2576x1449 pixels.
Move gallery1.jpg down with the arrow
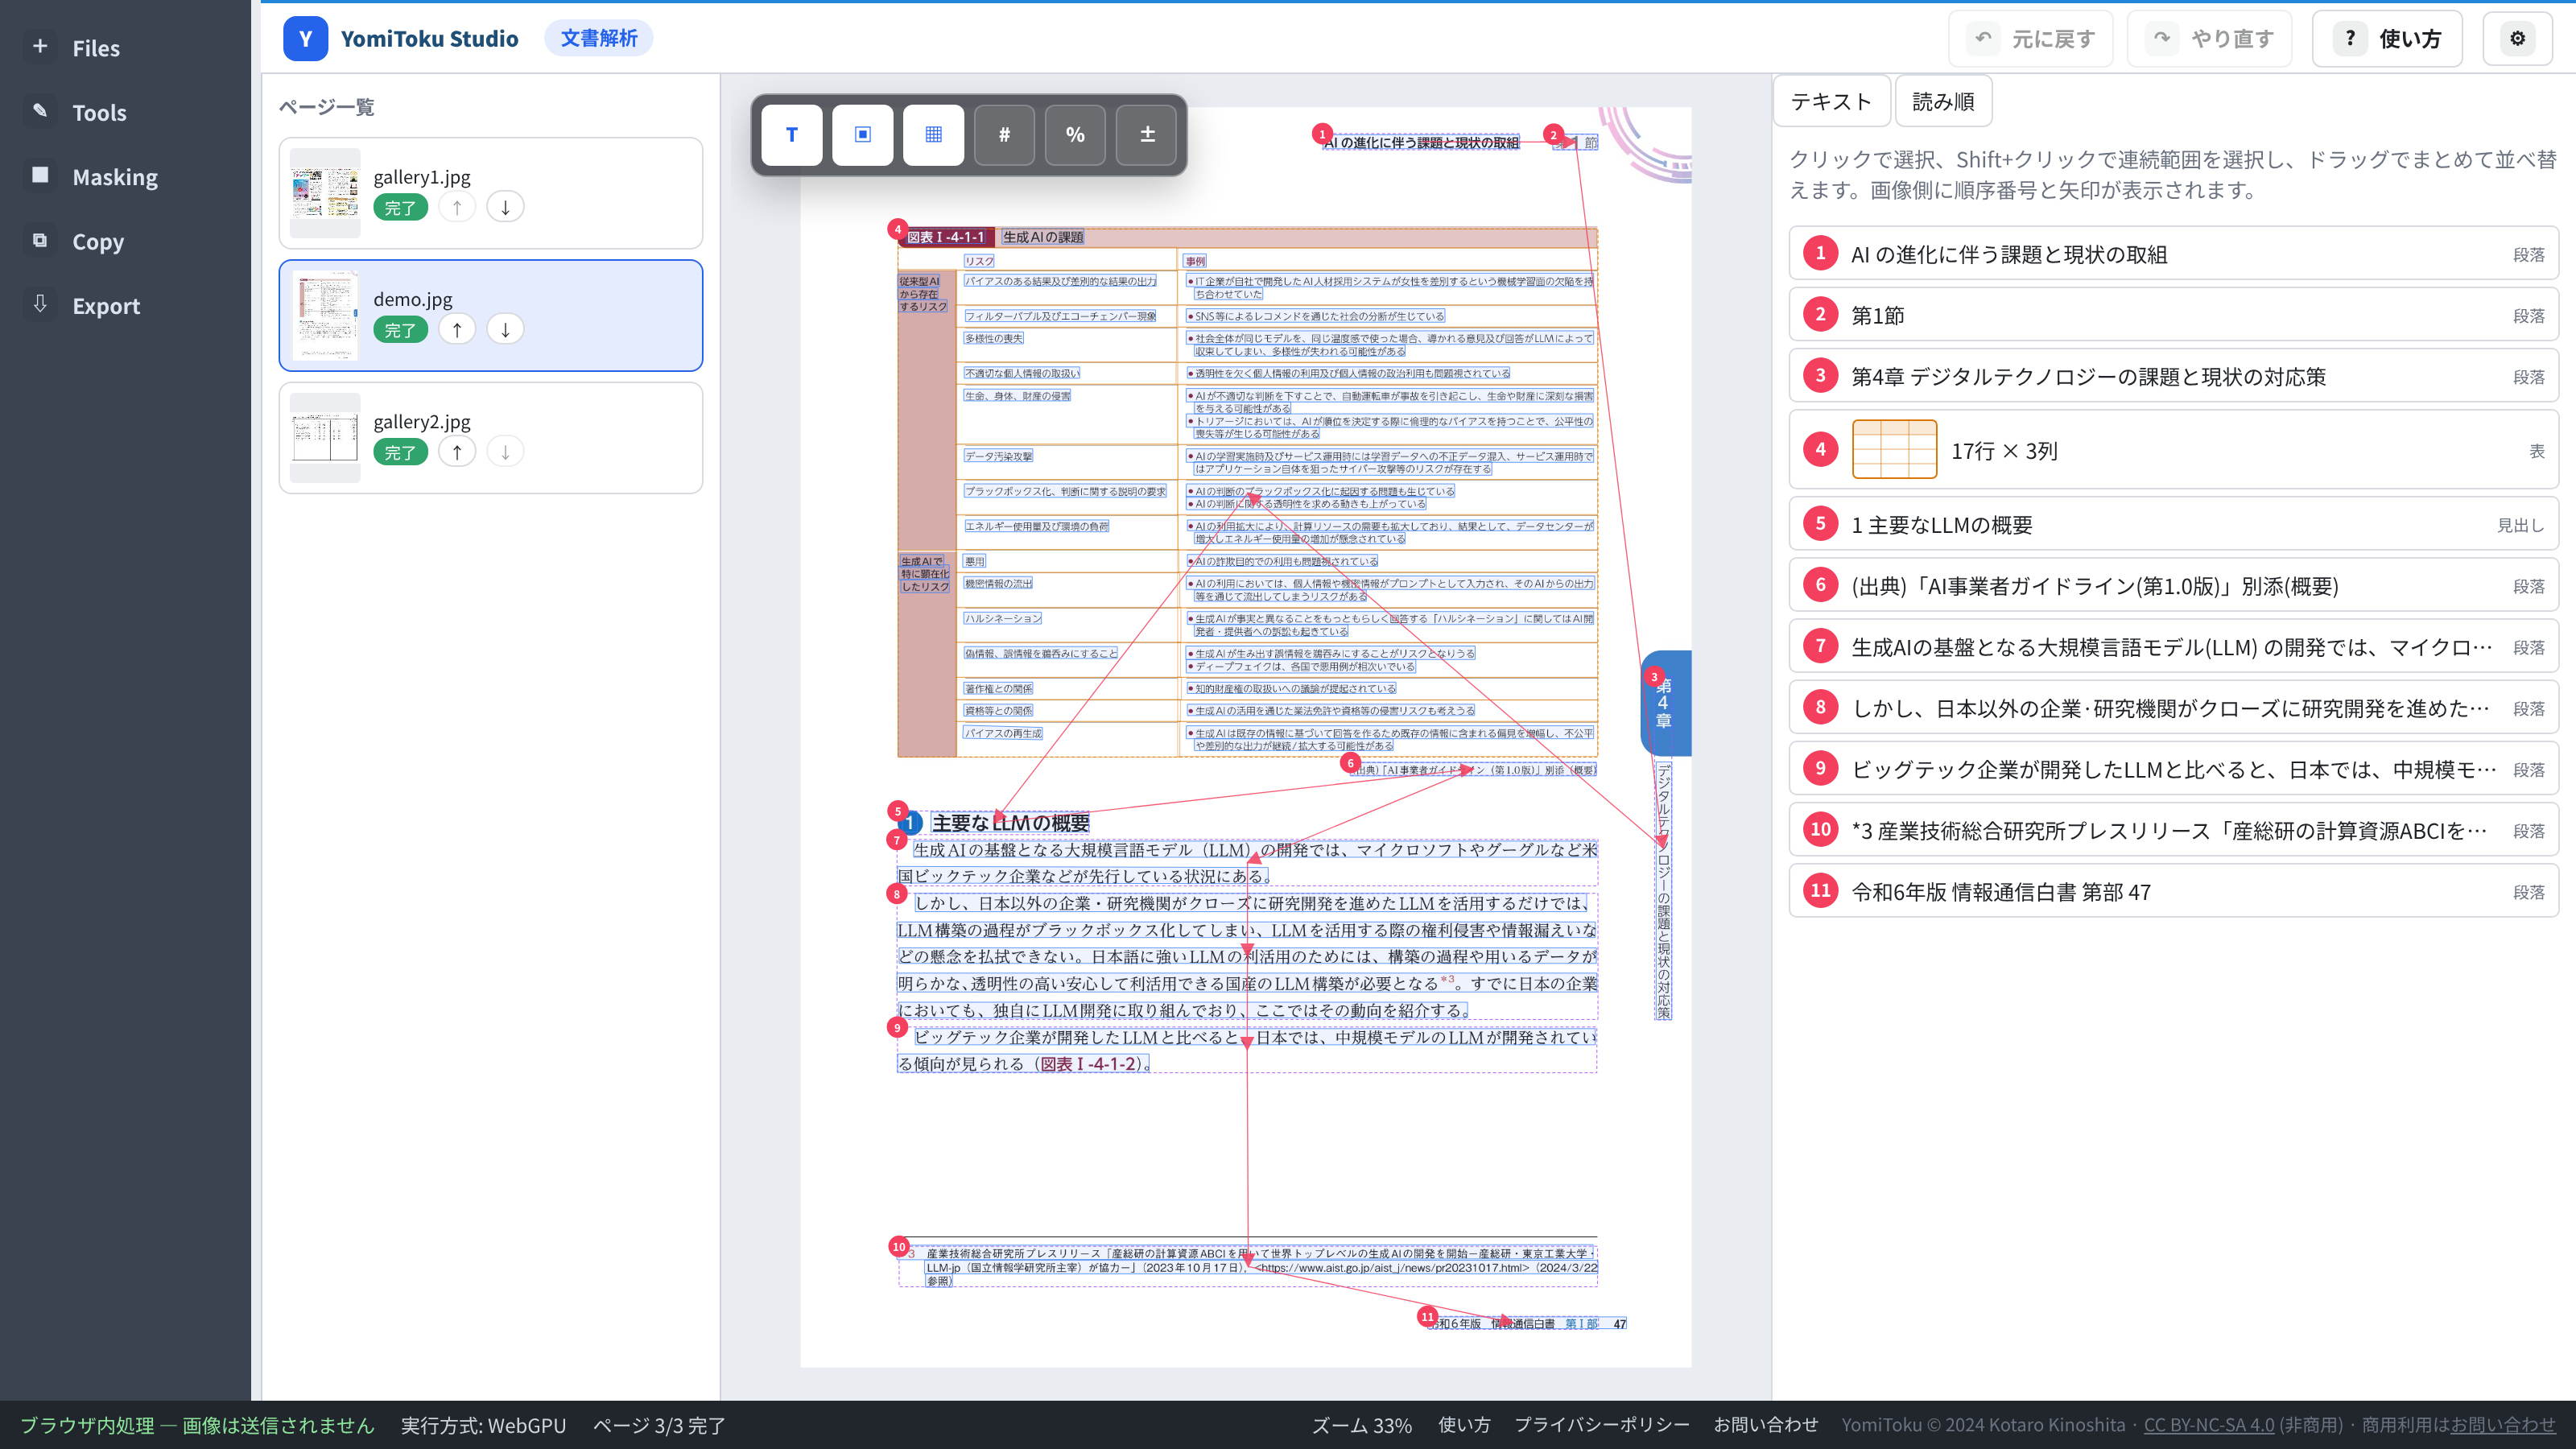coord(505,207)
